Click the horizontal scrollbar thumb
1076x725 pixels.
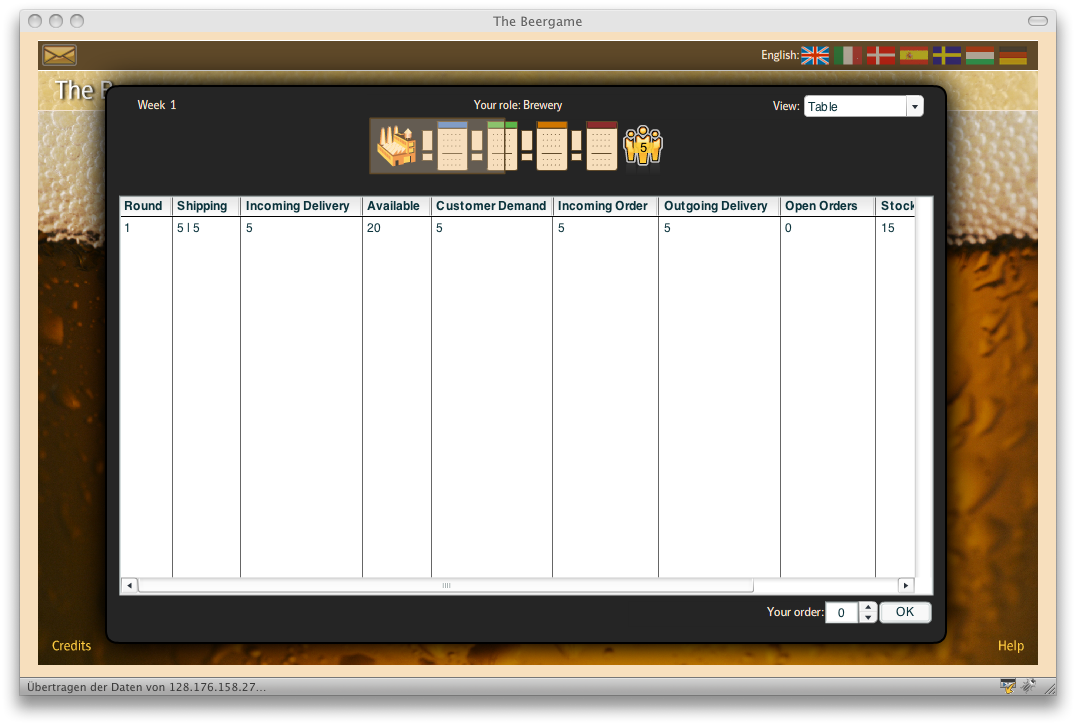click(446, 585)
